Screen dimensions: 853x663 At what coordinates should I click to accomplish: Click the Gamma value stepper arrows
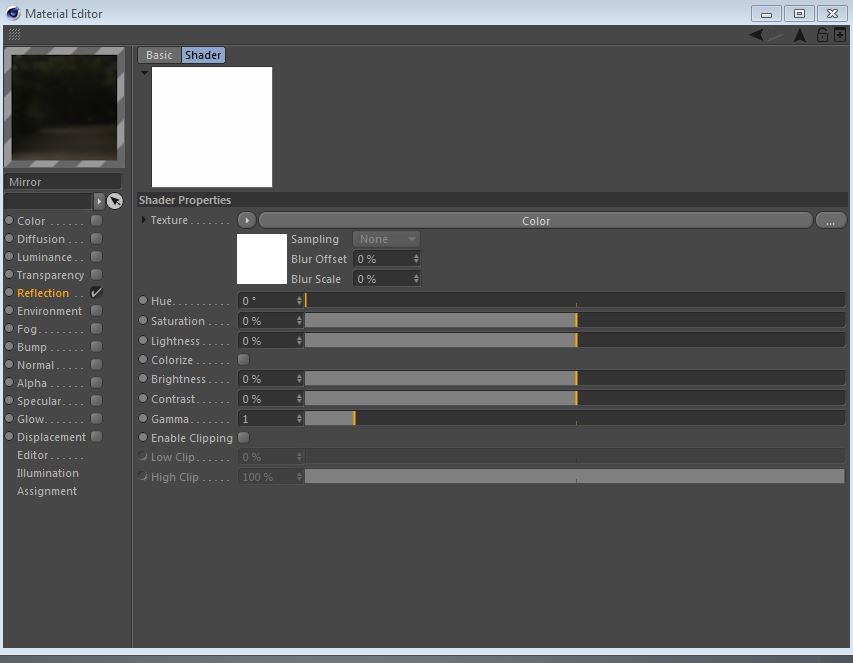coord(299,419)
